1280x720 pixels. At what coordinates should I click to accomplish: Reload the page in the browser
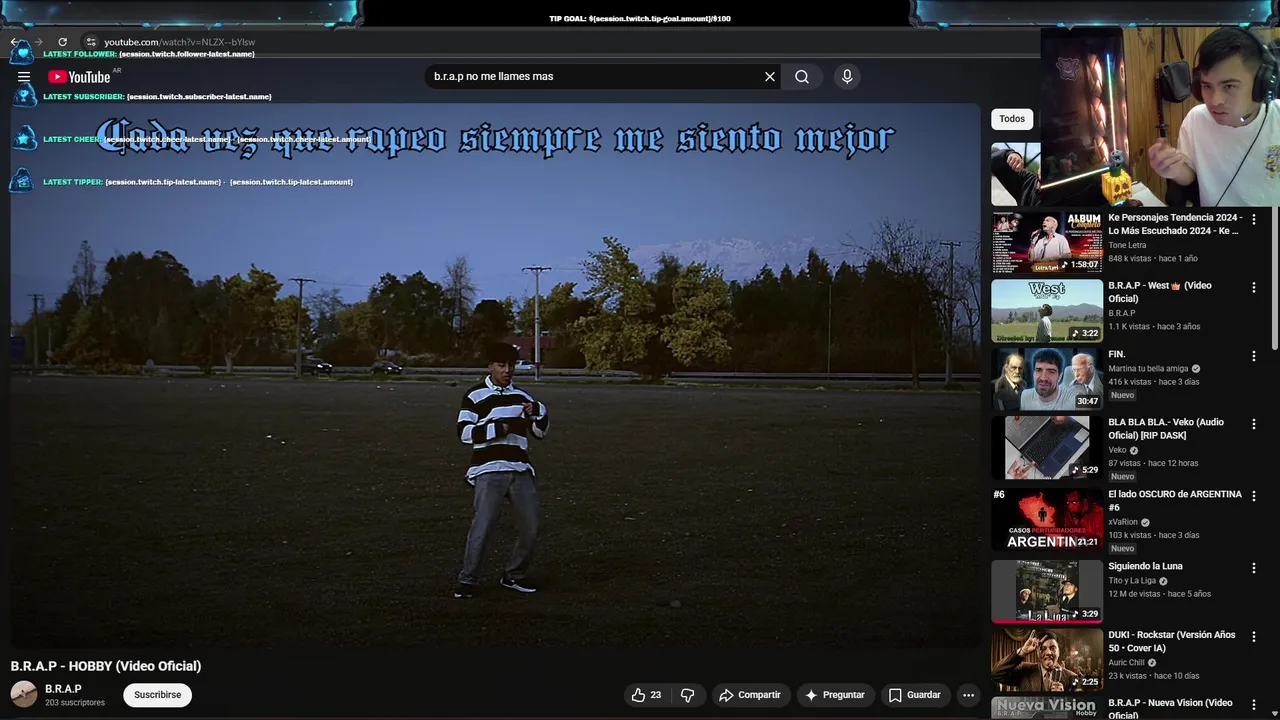point(62,42)
